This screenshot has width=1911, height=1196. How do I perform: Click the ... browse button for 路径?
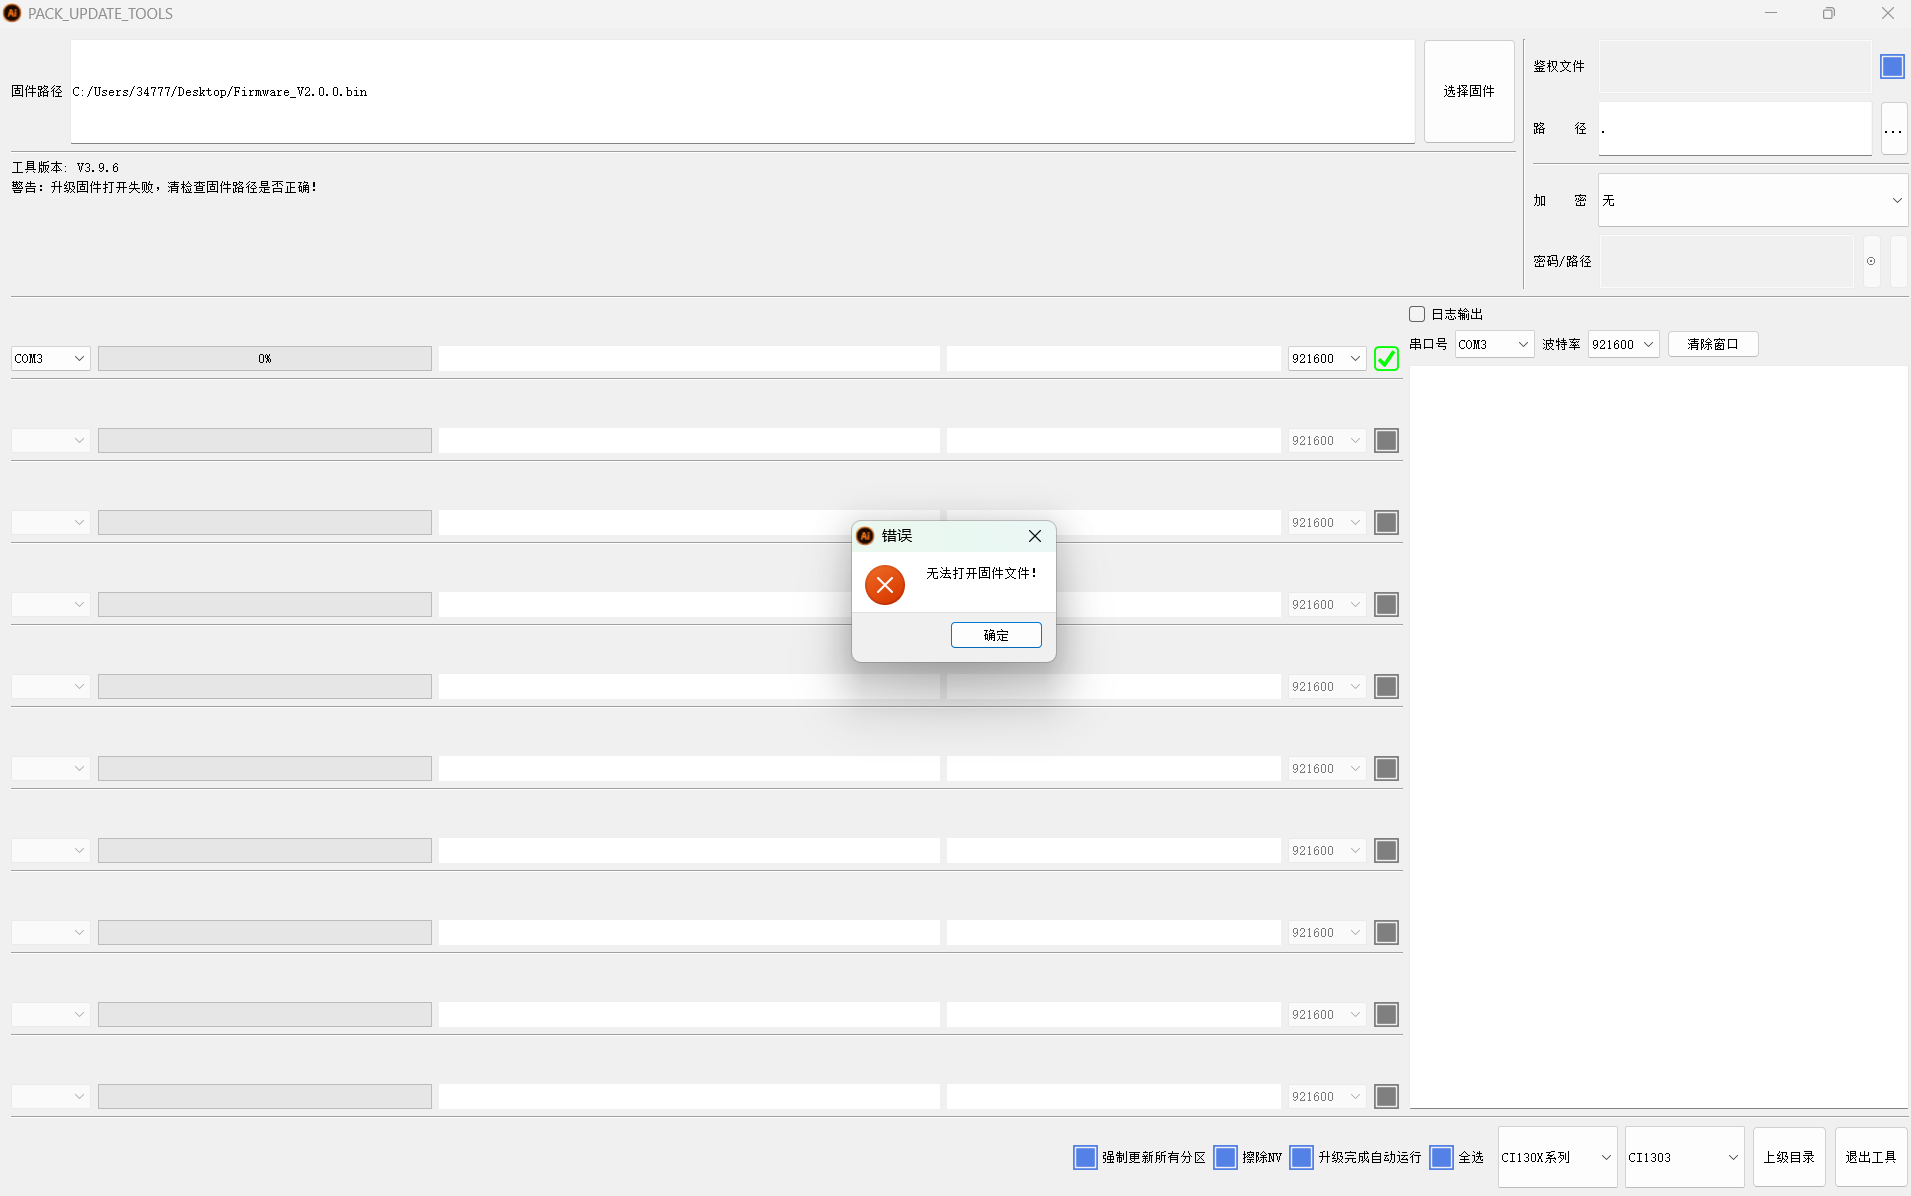click(x=1893, y=129)
